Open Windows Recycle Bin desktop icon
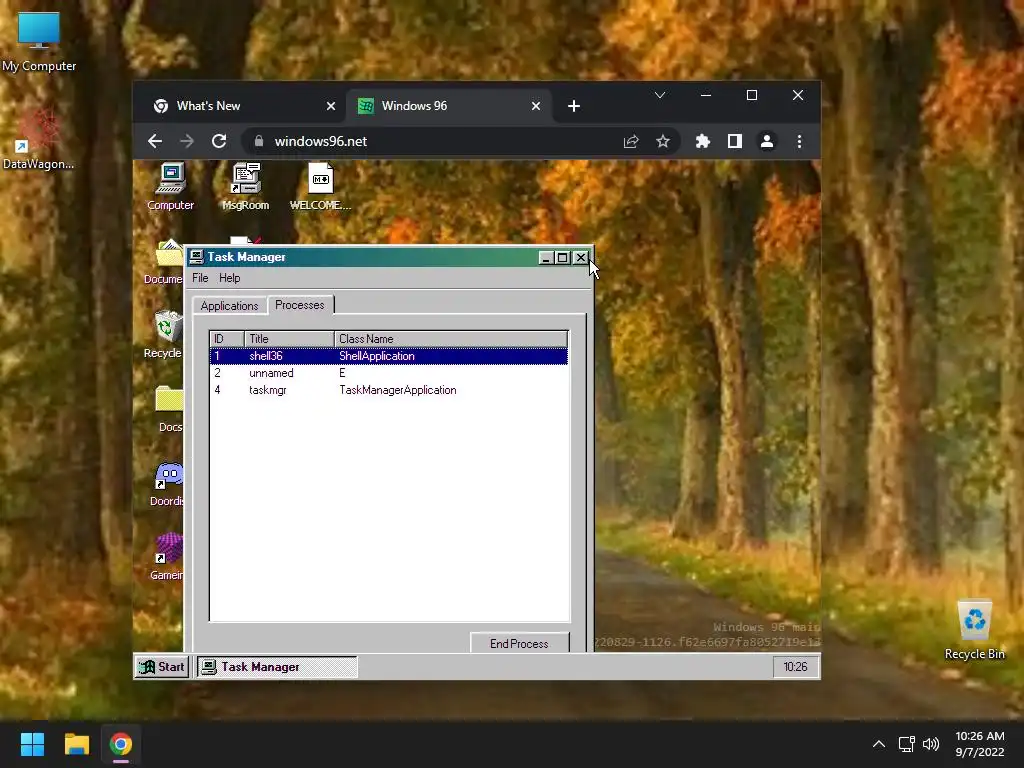 coord(974,630)
